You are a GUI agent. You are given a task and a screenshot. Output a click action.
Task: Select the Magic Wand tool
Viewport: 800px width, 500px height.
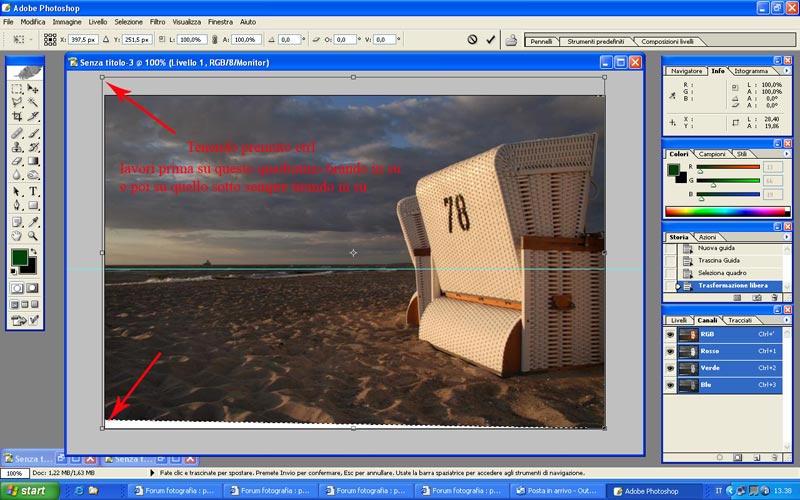pyautogui.click(x=33, y=102)
